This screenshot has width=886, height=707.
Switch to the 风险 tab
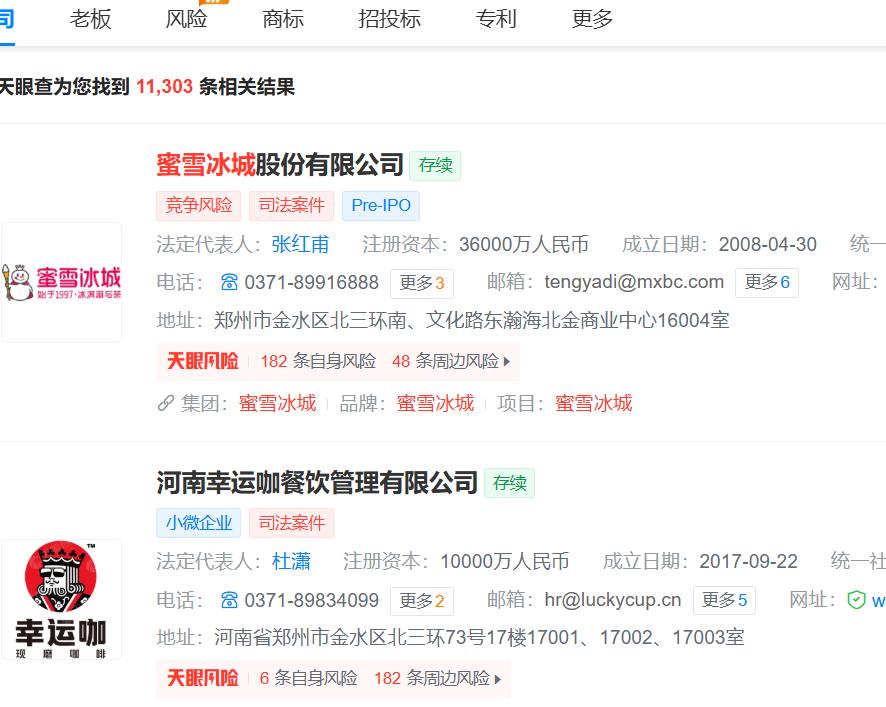point(186,19)
